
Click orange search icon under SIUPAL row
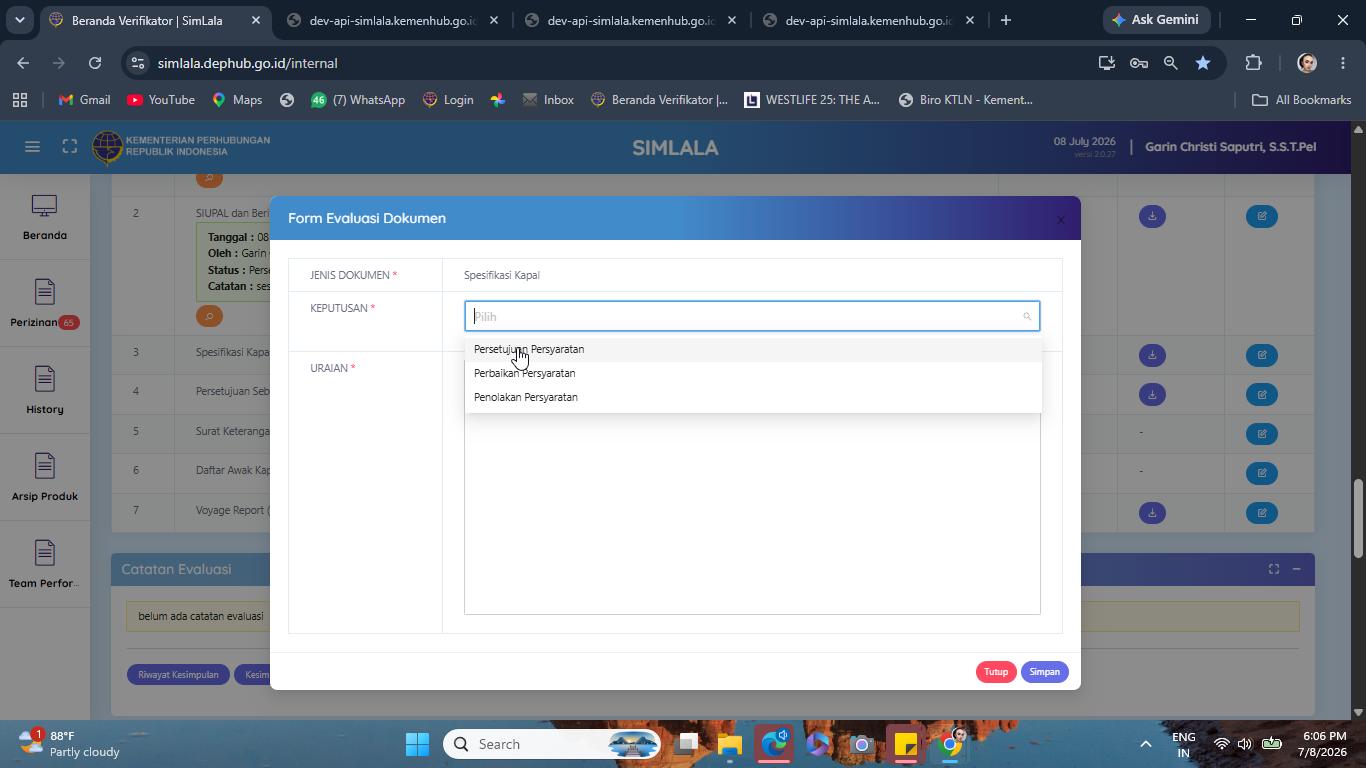pos(209,316)
